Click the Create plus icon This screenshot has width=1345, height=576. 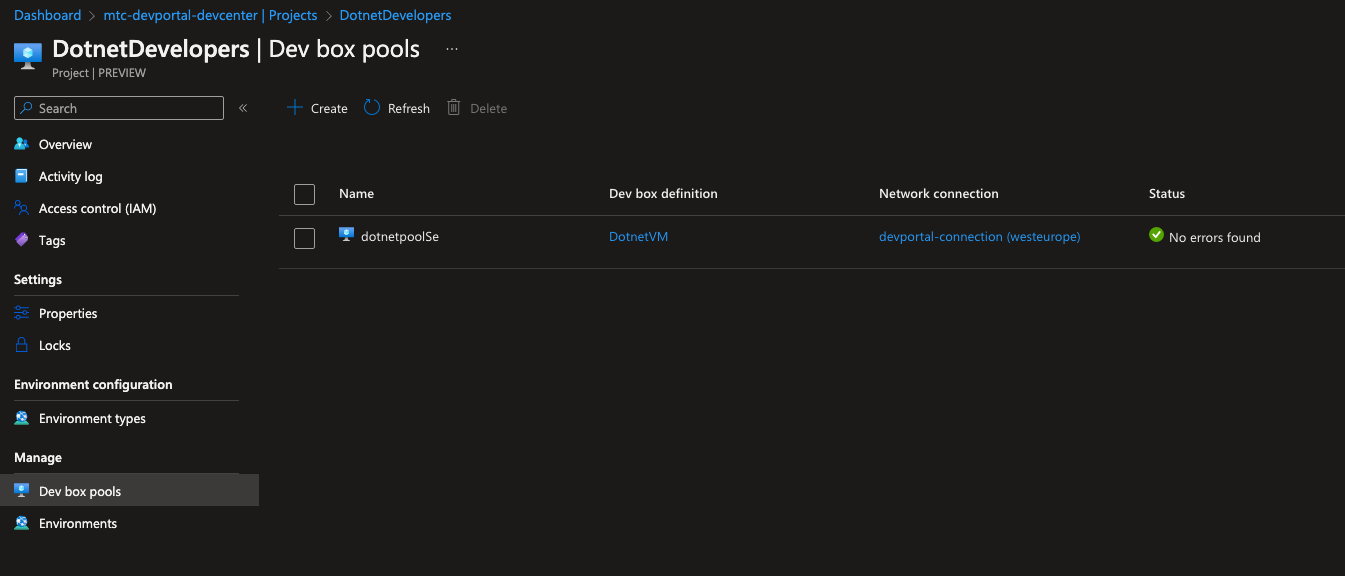[x=295, y=108]
